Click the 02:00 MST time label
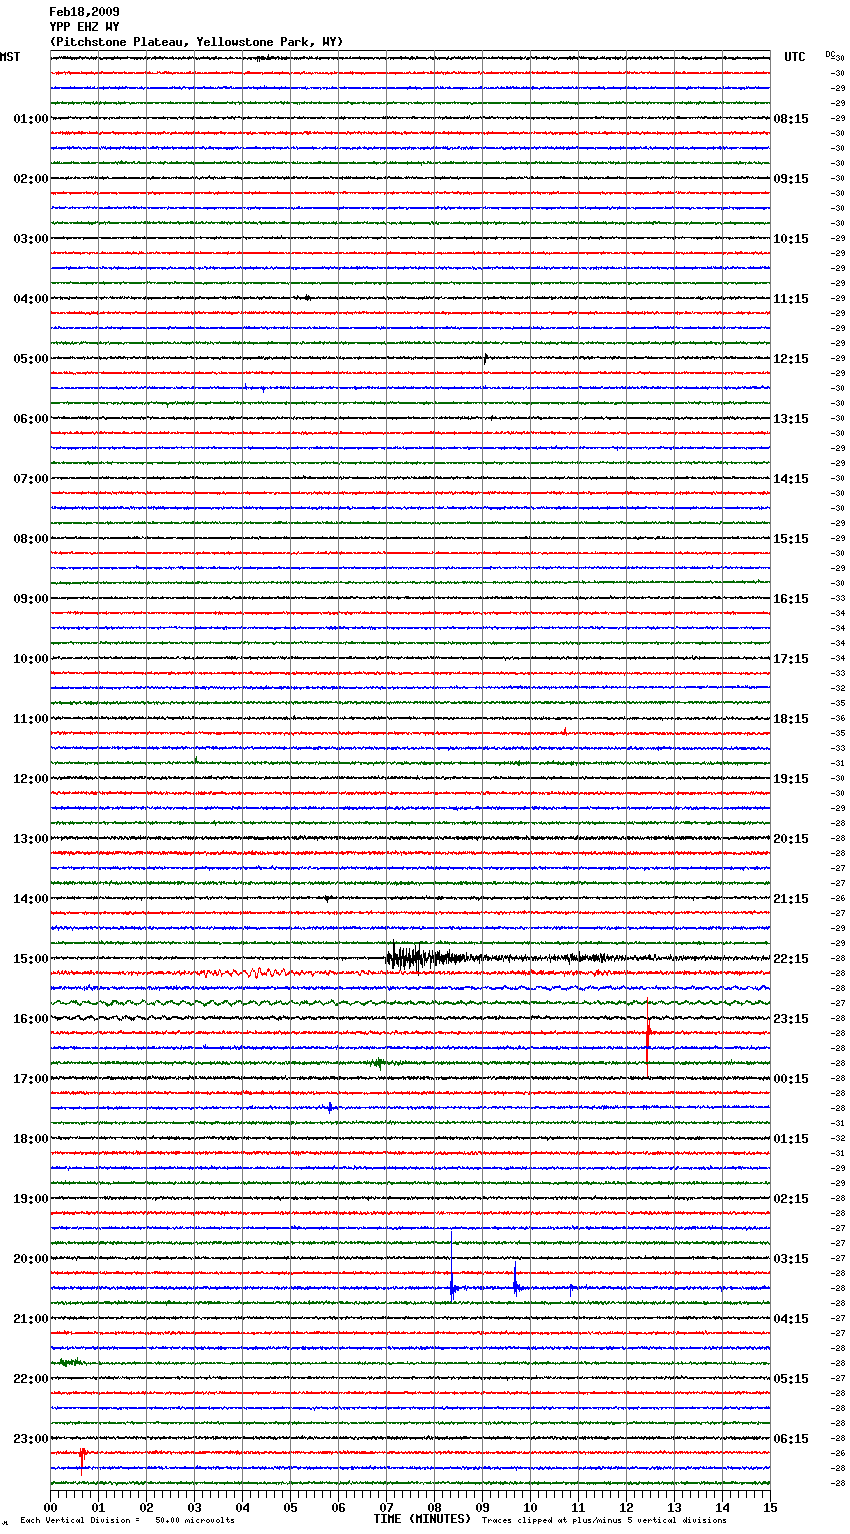 [30, 179]
